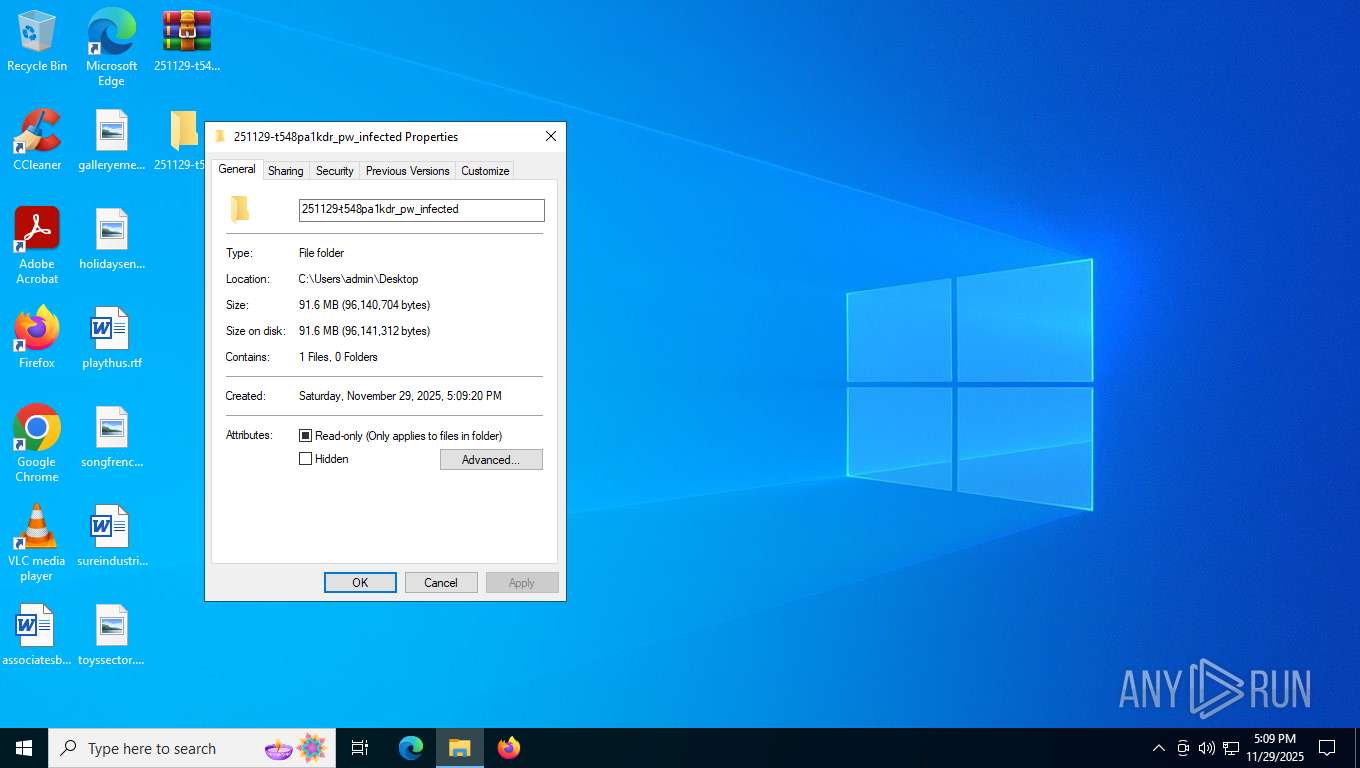Click the C:\Users\admin\Desktop location text
The height and width of the screenshot is (768, 1360).
pyautogui.click(x=359, y=279)
